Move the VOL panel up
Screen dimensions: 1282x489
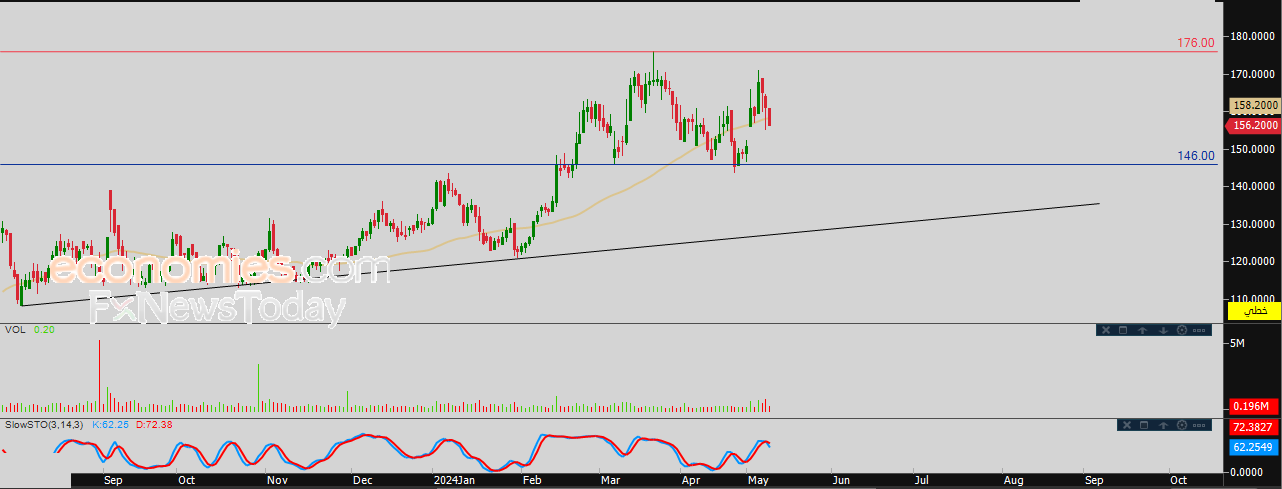pos(1143,330)
